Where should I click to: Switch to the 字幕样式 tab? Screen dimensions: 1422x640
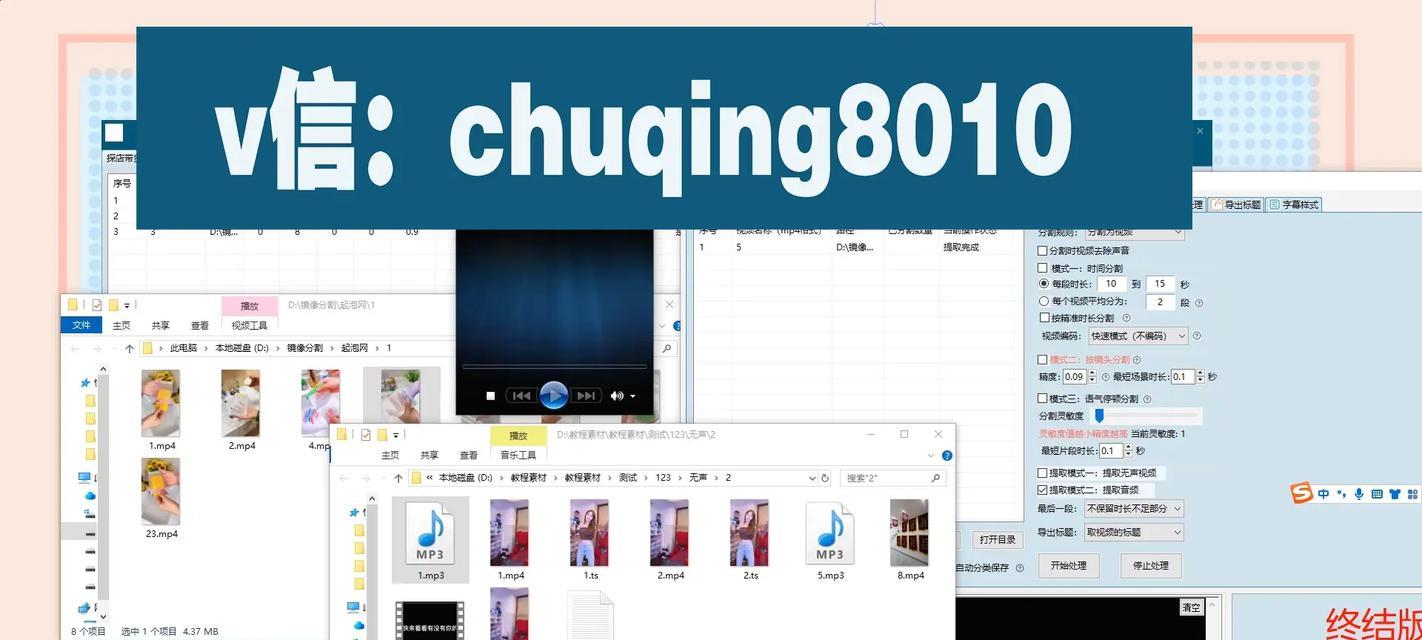1294,204
